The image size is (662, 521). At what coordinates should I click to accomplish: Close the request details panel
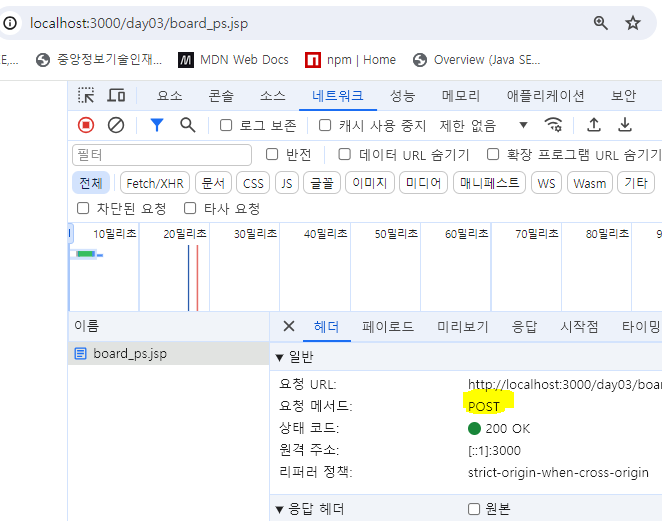coord(289,326)
